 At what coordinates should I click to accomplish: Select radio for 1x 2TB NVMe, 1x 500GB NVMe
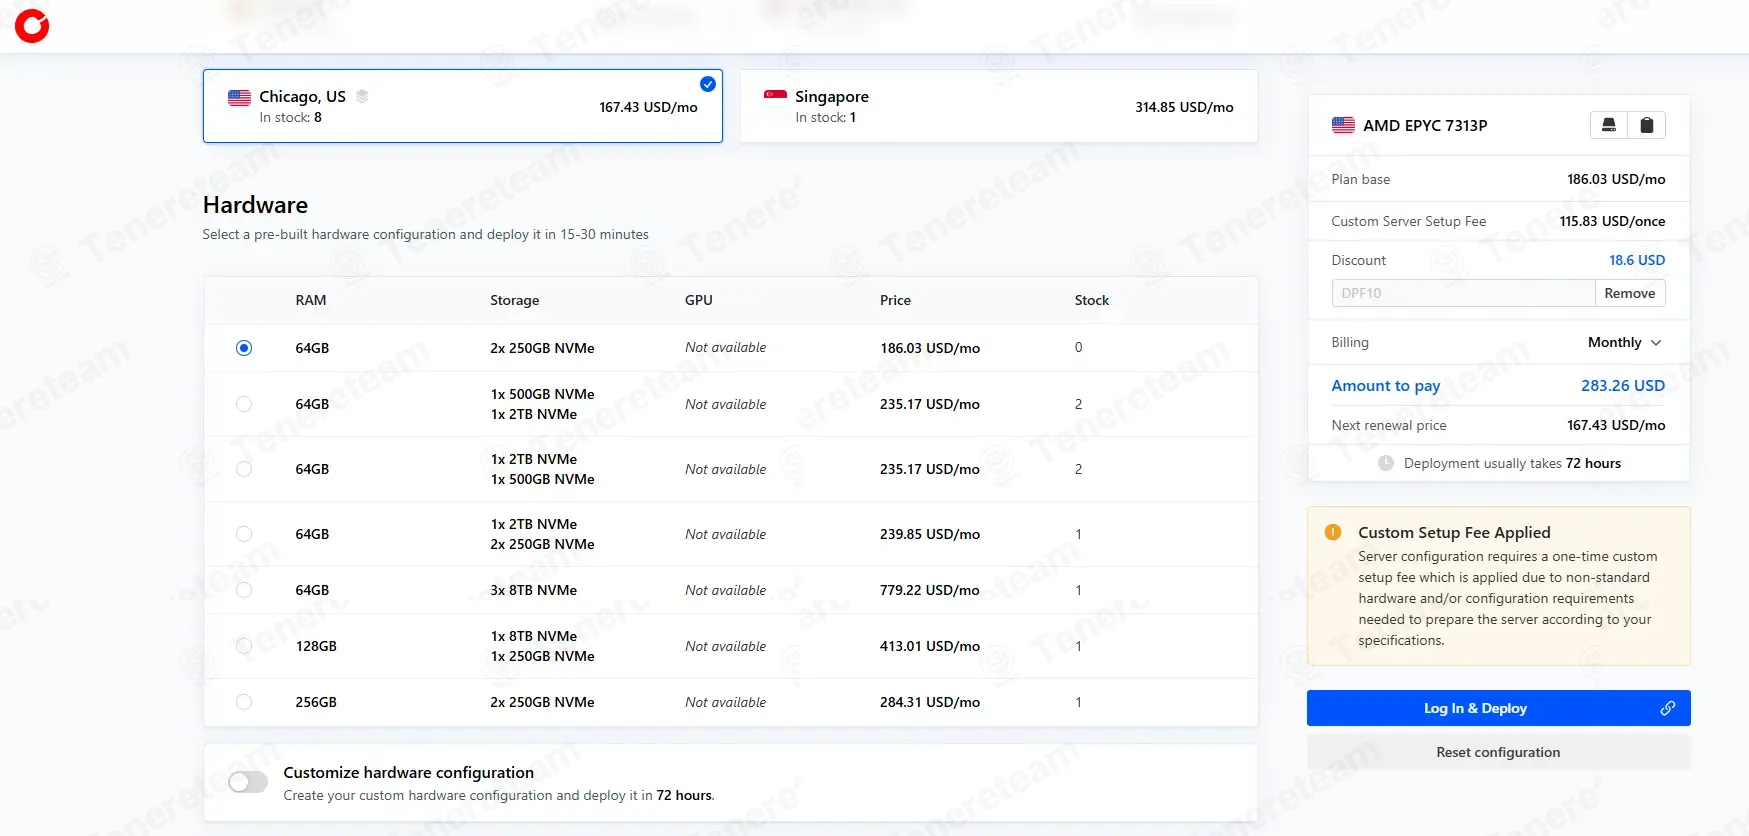(244, 469)
